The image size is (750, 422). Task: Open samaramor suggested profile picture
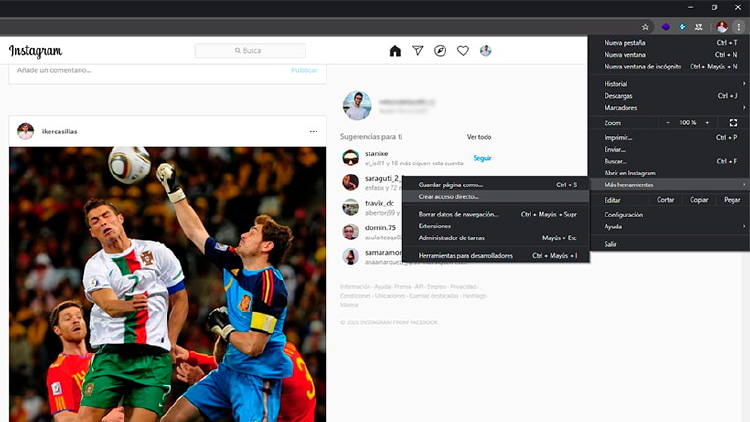tap(351, 256)
